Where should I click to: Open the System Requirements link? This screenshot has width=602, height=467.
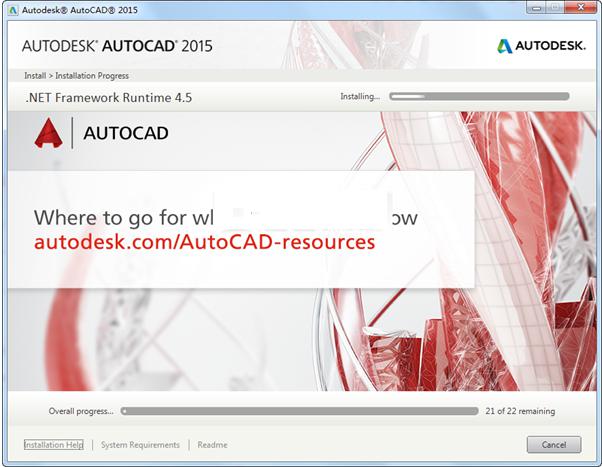(140, 445)
